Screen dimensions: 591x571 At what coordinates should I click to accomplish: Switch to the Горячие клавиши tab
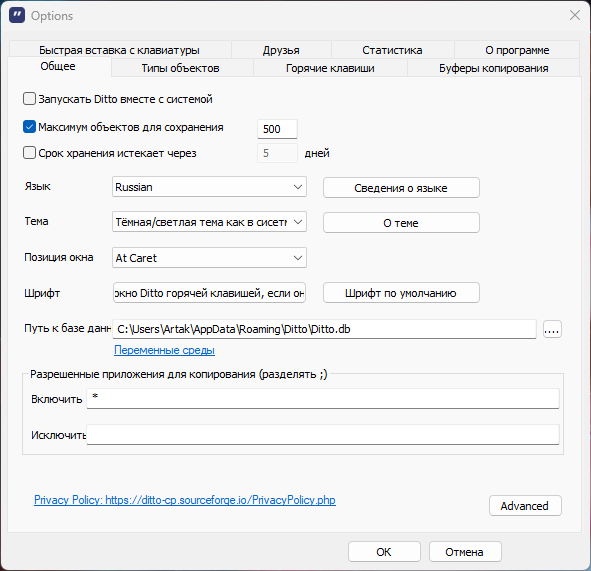coord(330,68)
